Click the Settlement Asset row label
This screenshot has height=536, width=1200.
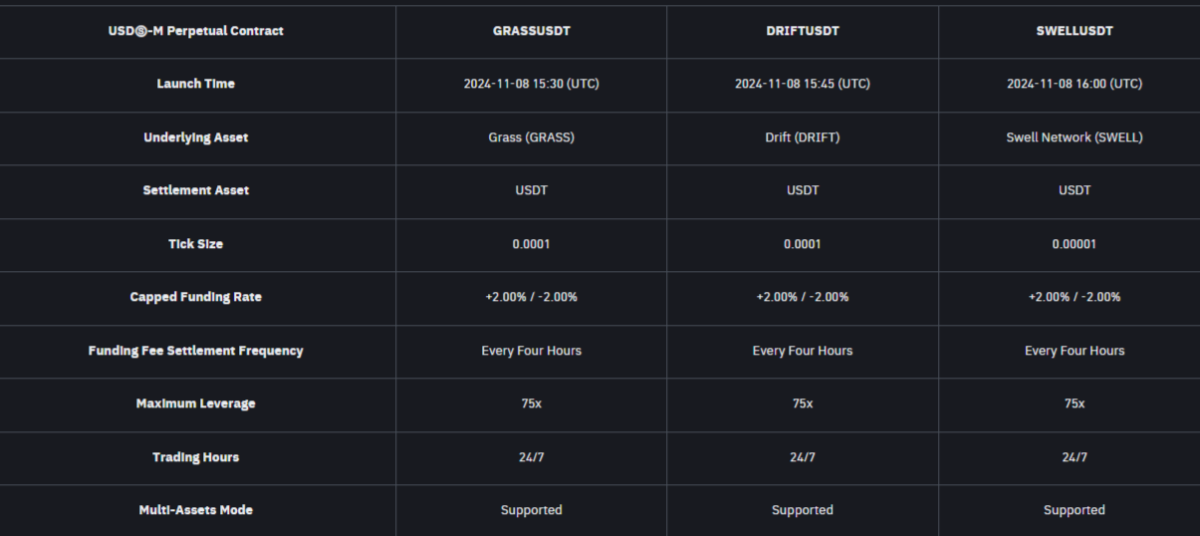(196, 190)
